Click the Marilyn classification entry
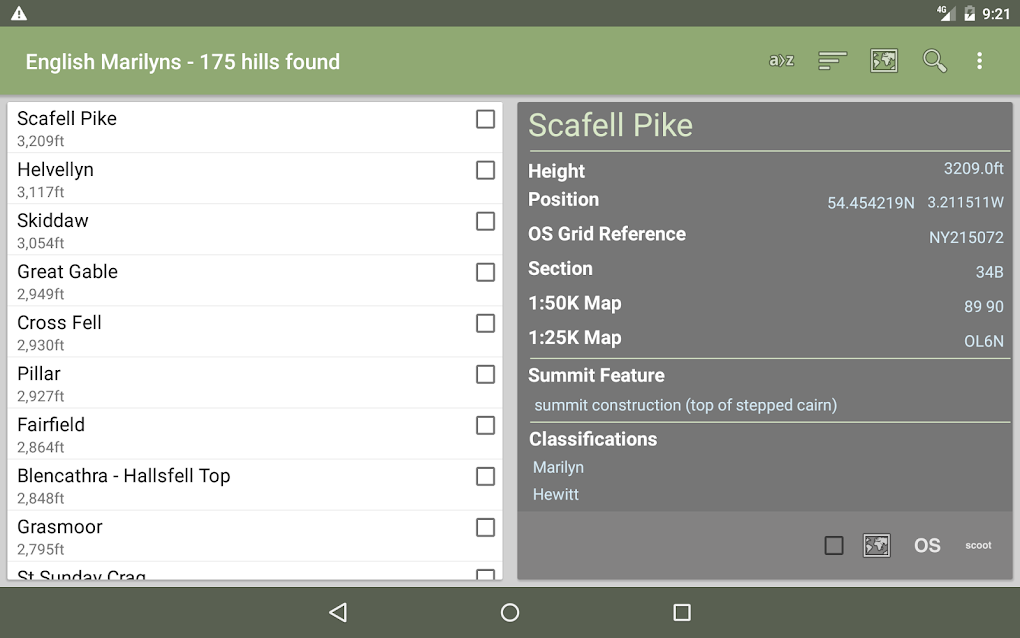 pos(558,467)
